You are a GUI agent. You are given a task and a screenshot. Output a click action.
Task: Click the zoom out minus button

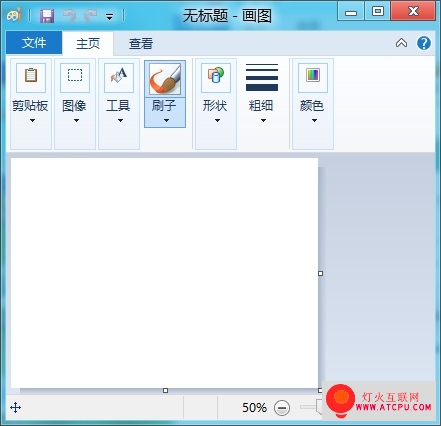(282, 408)
